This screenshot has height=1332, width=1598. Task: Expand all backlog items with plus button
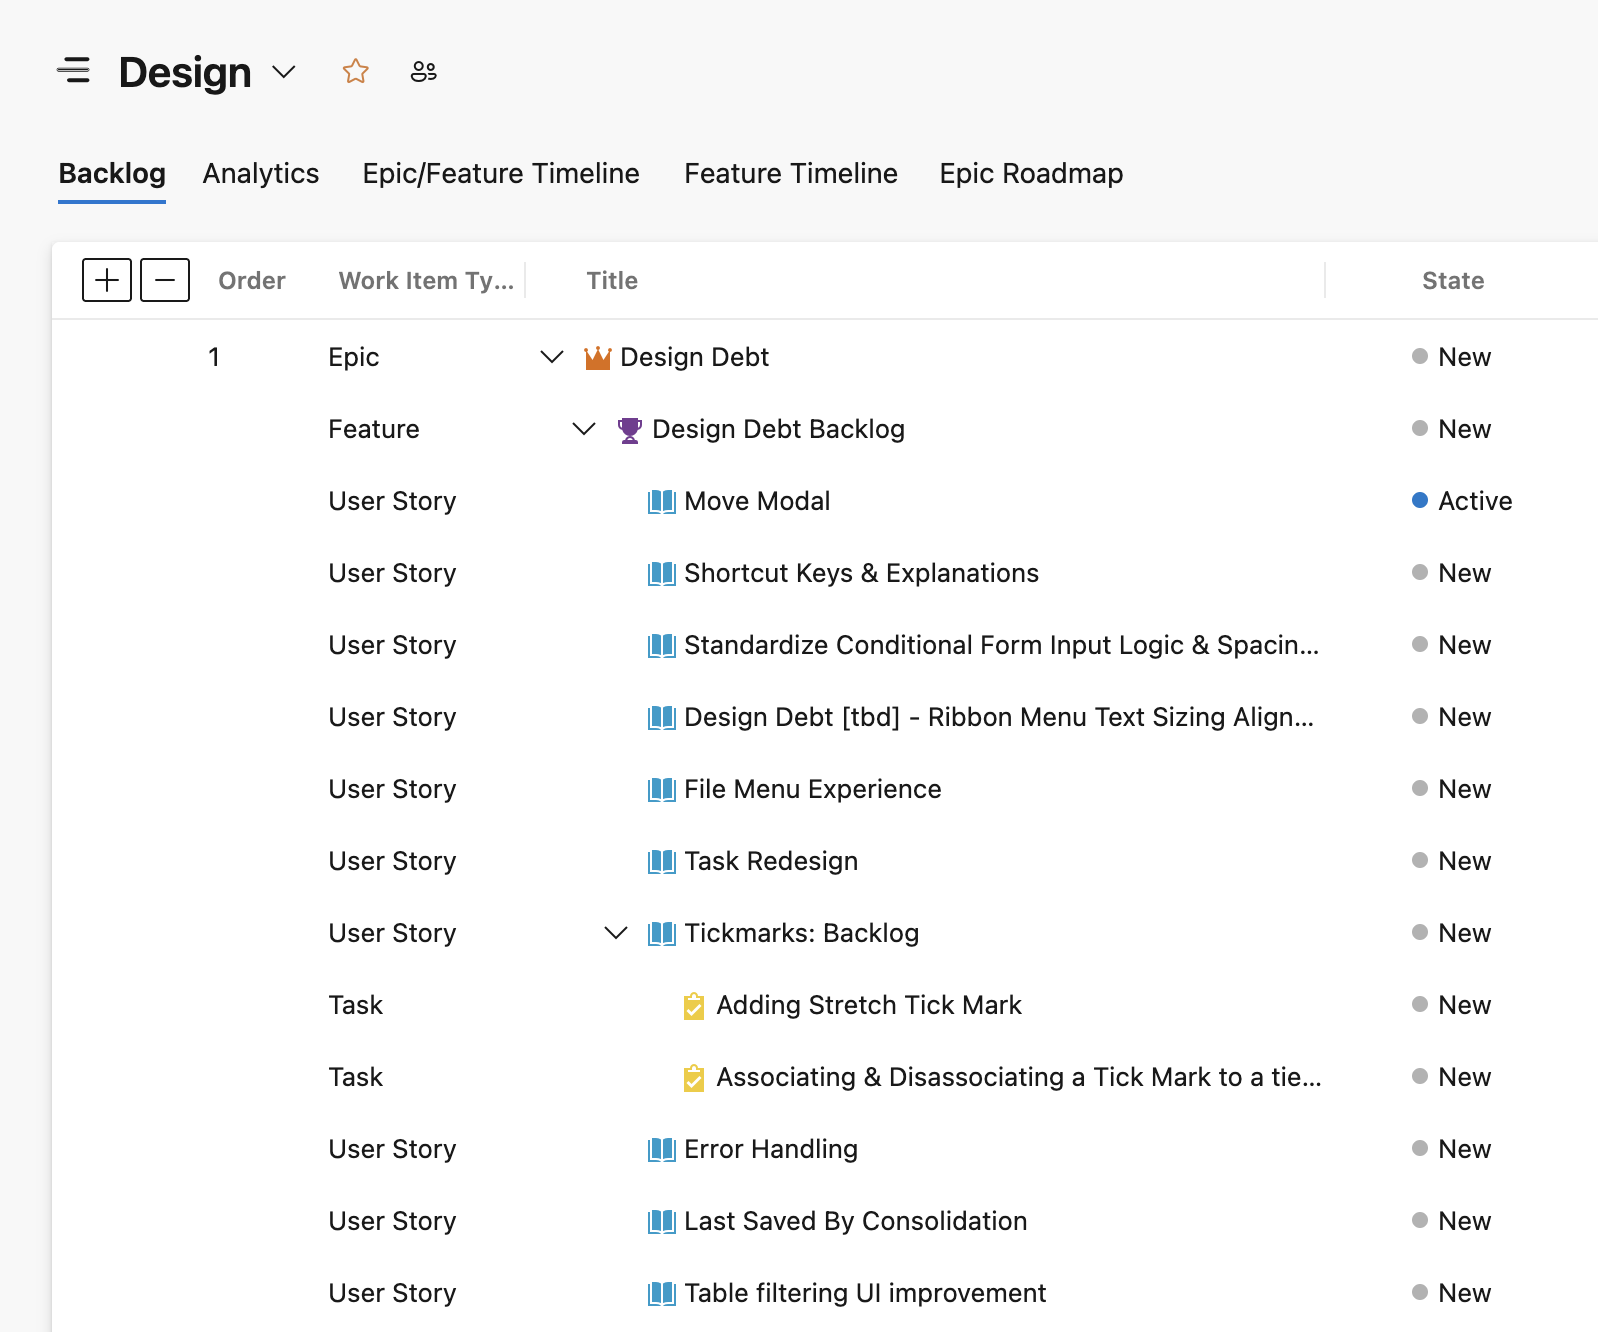point(107,280)
